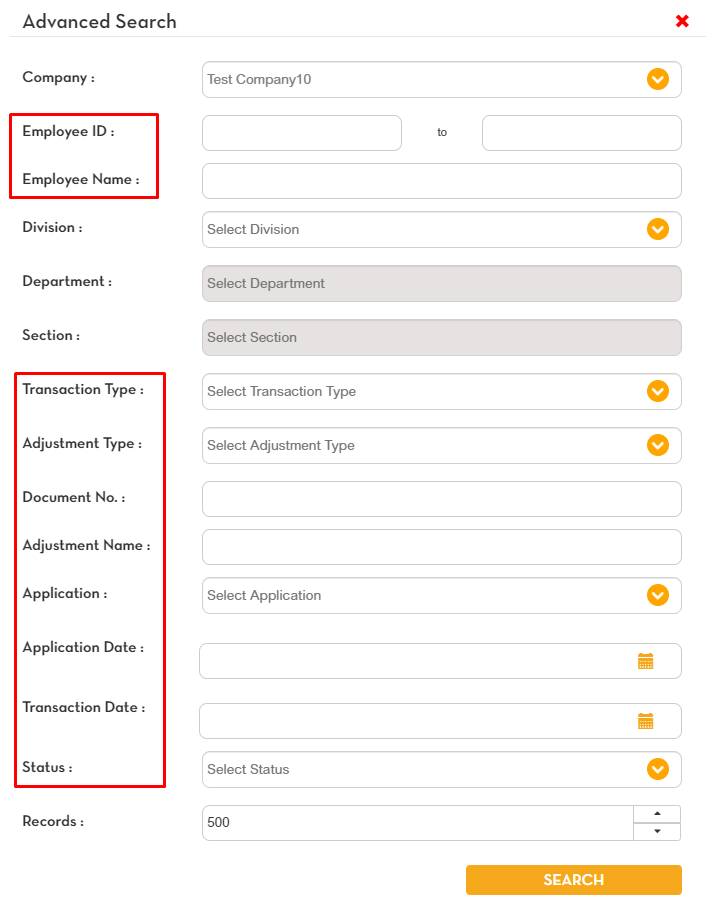Focus the Document No. input
The image size is (715, 913).
pos(441,499)
